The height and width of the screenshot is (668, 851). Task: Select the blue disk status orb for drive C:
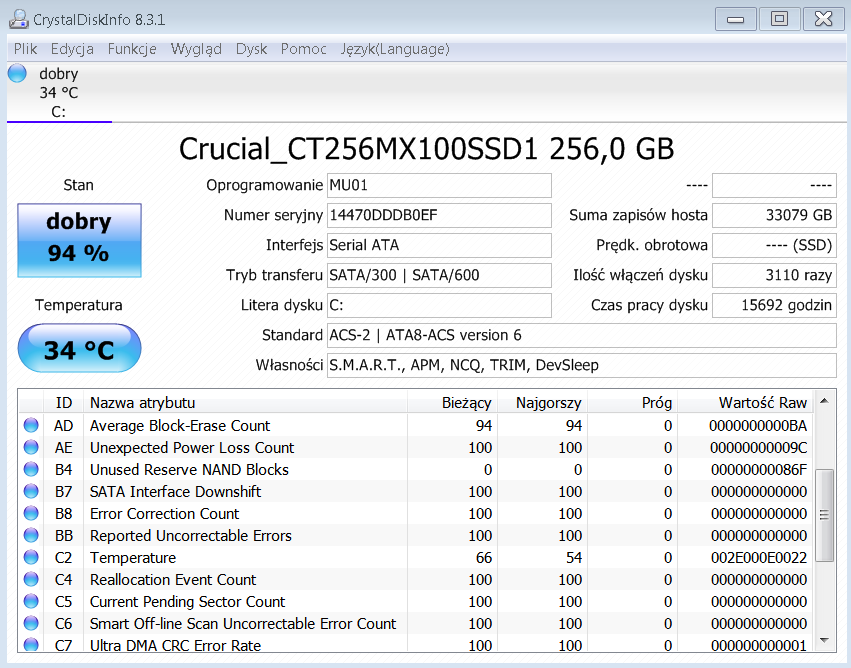coord(17,73)
